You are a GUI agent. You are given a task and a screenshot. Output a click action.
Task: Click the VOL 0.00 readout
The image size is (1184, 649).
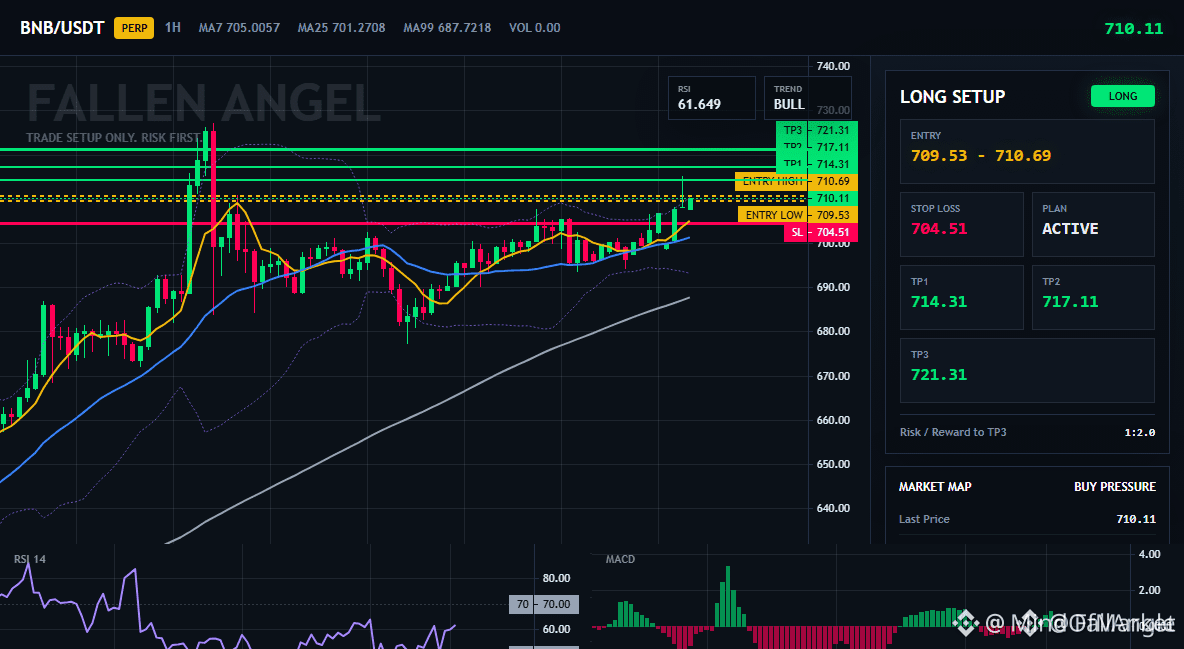(535, 28)
